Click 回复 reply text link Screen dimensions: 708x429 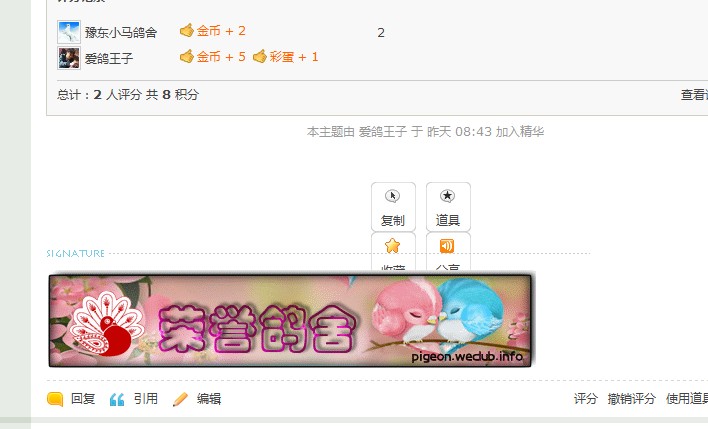[x=83, y=399]
